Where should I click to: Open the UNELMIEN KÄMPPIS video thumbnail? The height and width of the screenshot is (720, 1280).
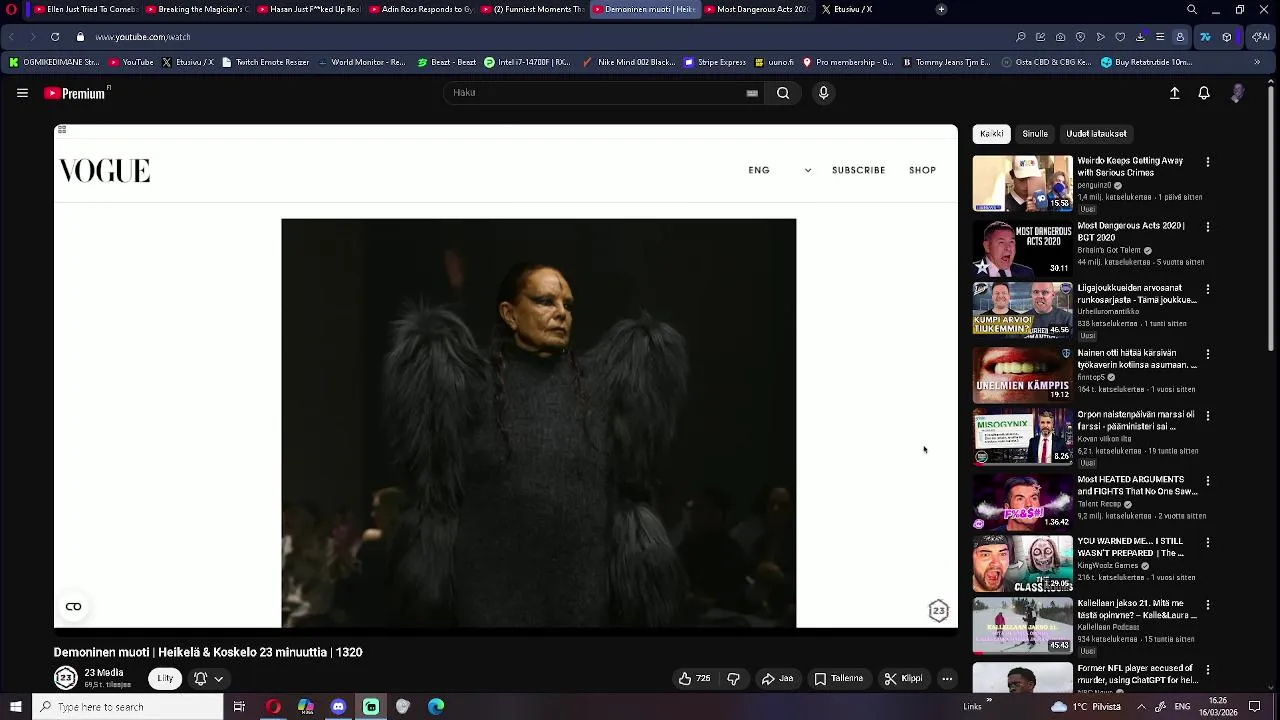[x=1022, y=375]
